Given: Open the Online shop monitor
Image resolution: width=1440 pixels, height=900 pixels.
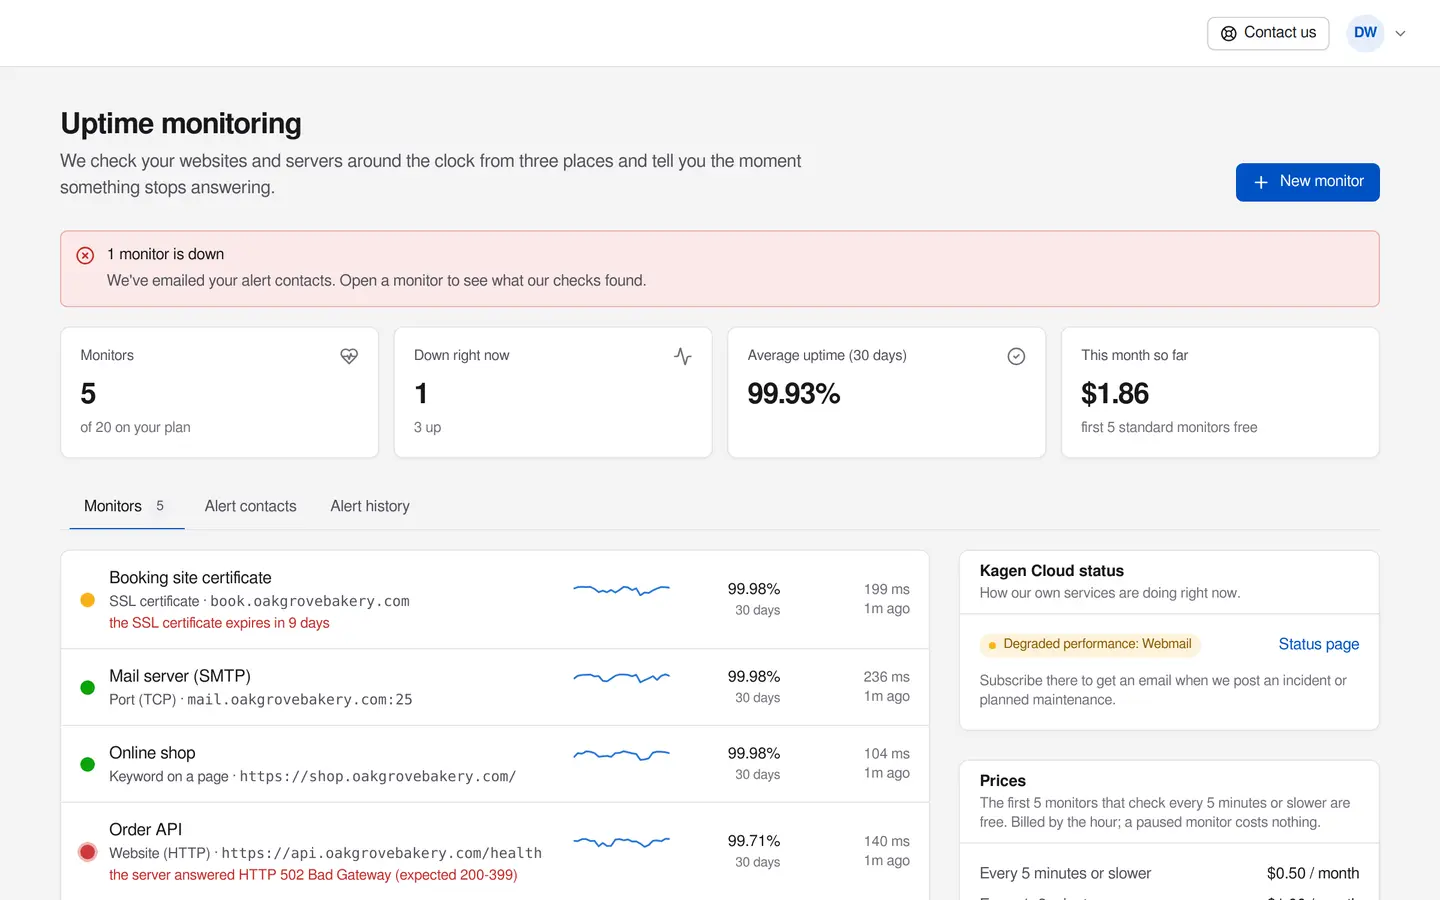Looking at the screenshot, I should pyautogui.click(x=495, y=764).
